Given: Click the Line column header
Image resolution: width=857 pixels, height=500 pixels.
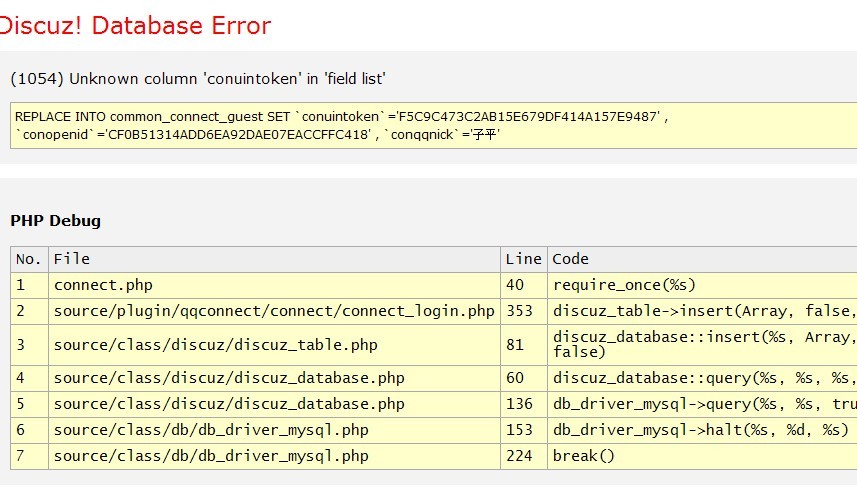Looking at the screenshot, I should click(x=523, y=259).
